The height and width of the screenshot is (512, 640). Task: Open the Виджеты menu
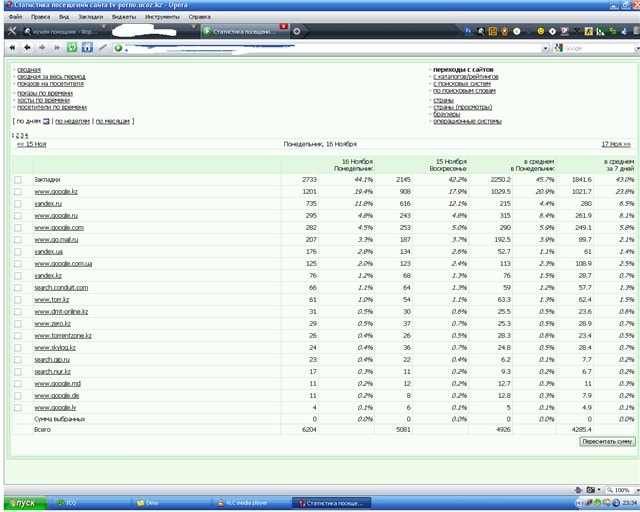(x=124, y=17)
